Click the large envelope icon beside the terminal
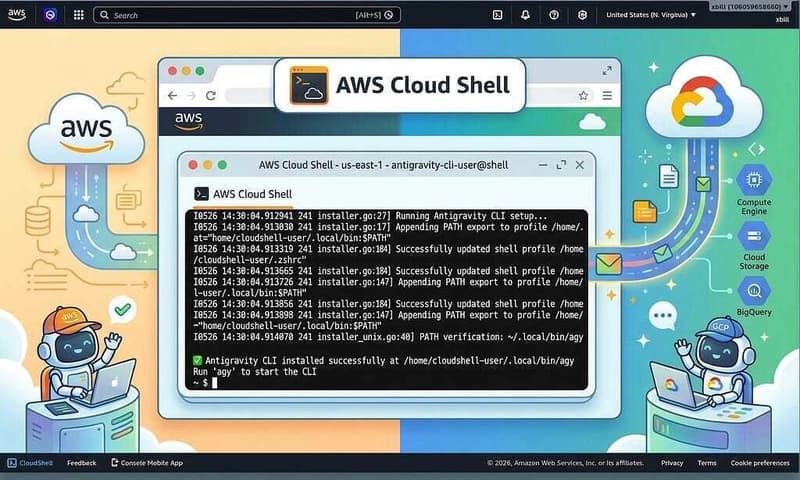This screenshot has height=480, width=800. (x=609, y=264)
